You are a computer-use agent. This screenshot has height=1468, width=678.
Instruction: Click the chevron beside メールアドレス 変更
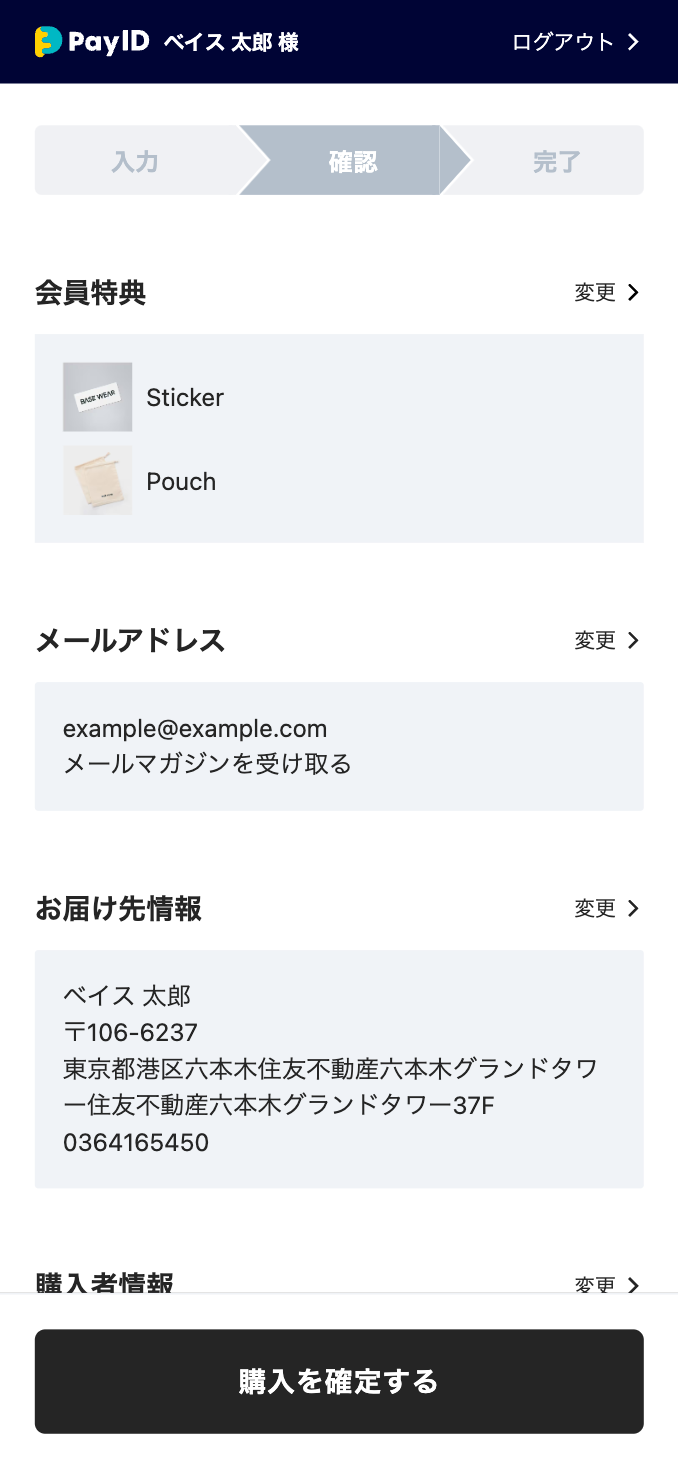(632, 640)
